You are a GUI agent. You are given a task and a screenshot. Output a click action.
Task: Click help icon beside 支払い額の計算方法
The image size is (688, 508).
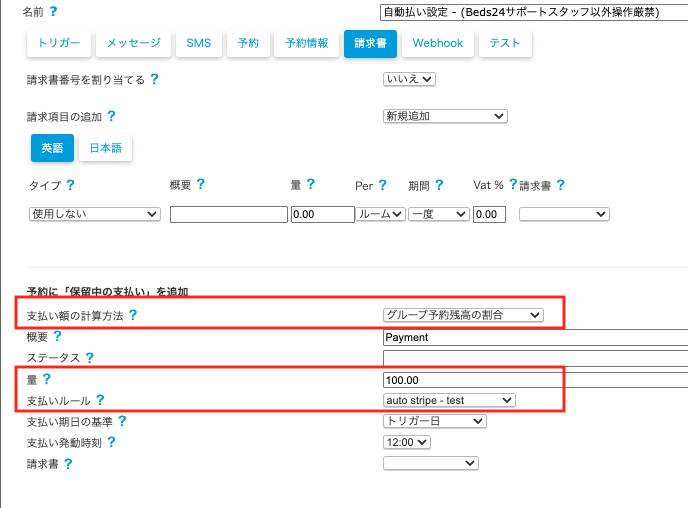tap(132, 315)
